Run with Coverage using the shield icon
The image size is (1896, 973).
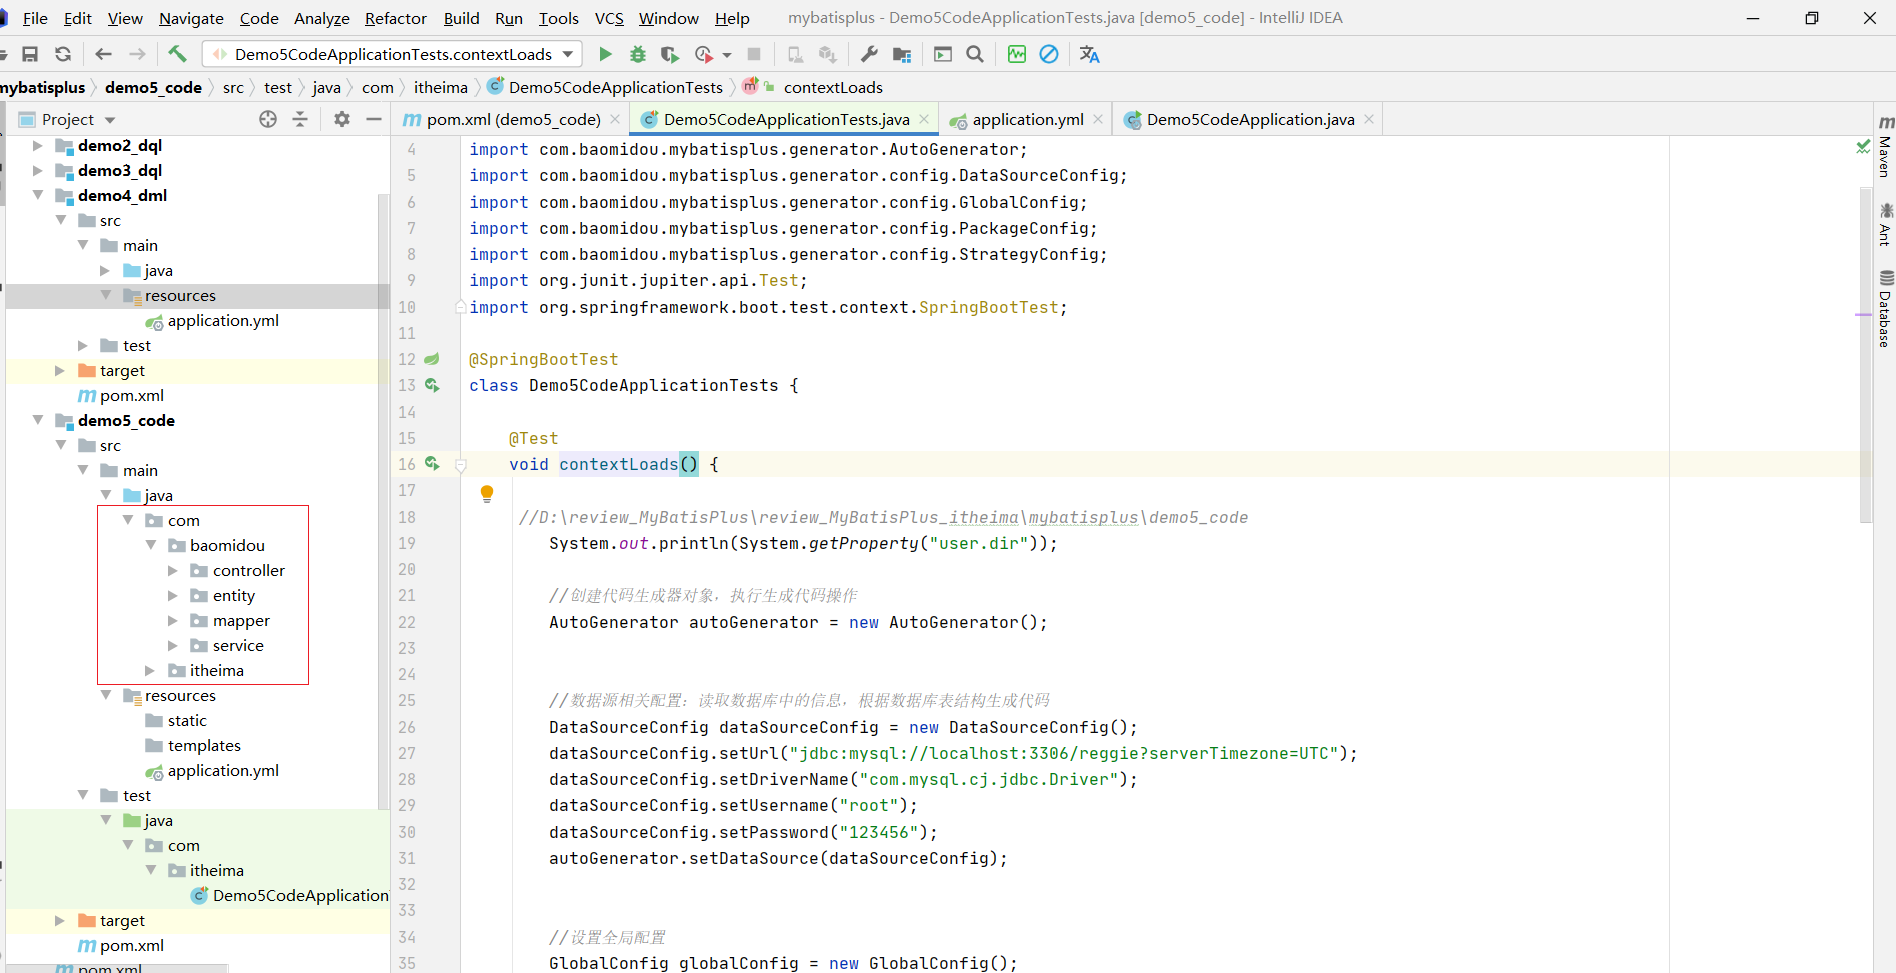[670, 54]
